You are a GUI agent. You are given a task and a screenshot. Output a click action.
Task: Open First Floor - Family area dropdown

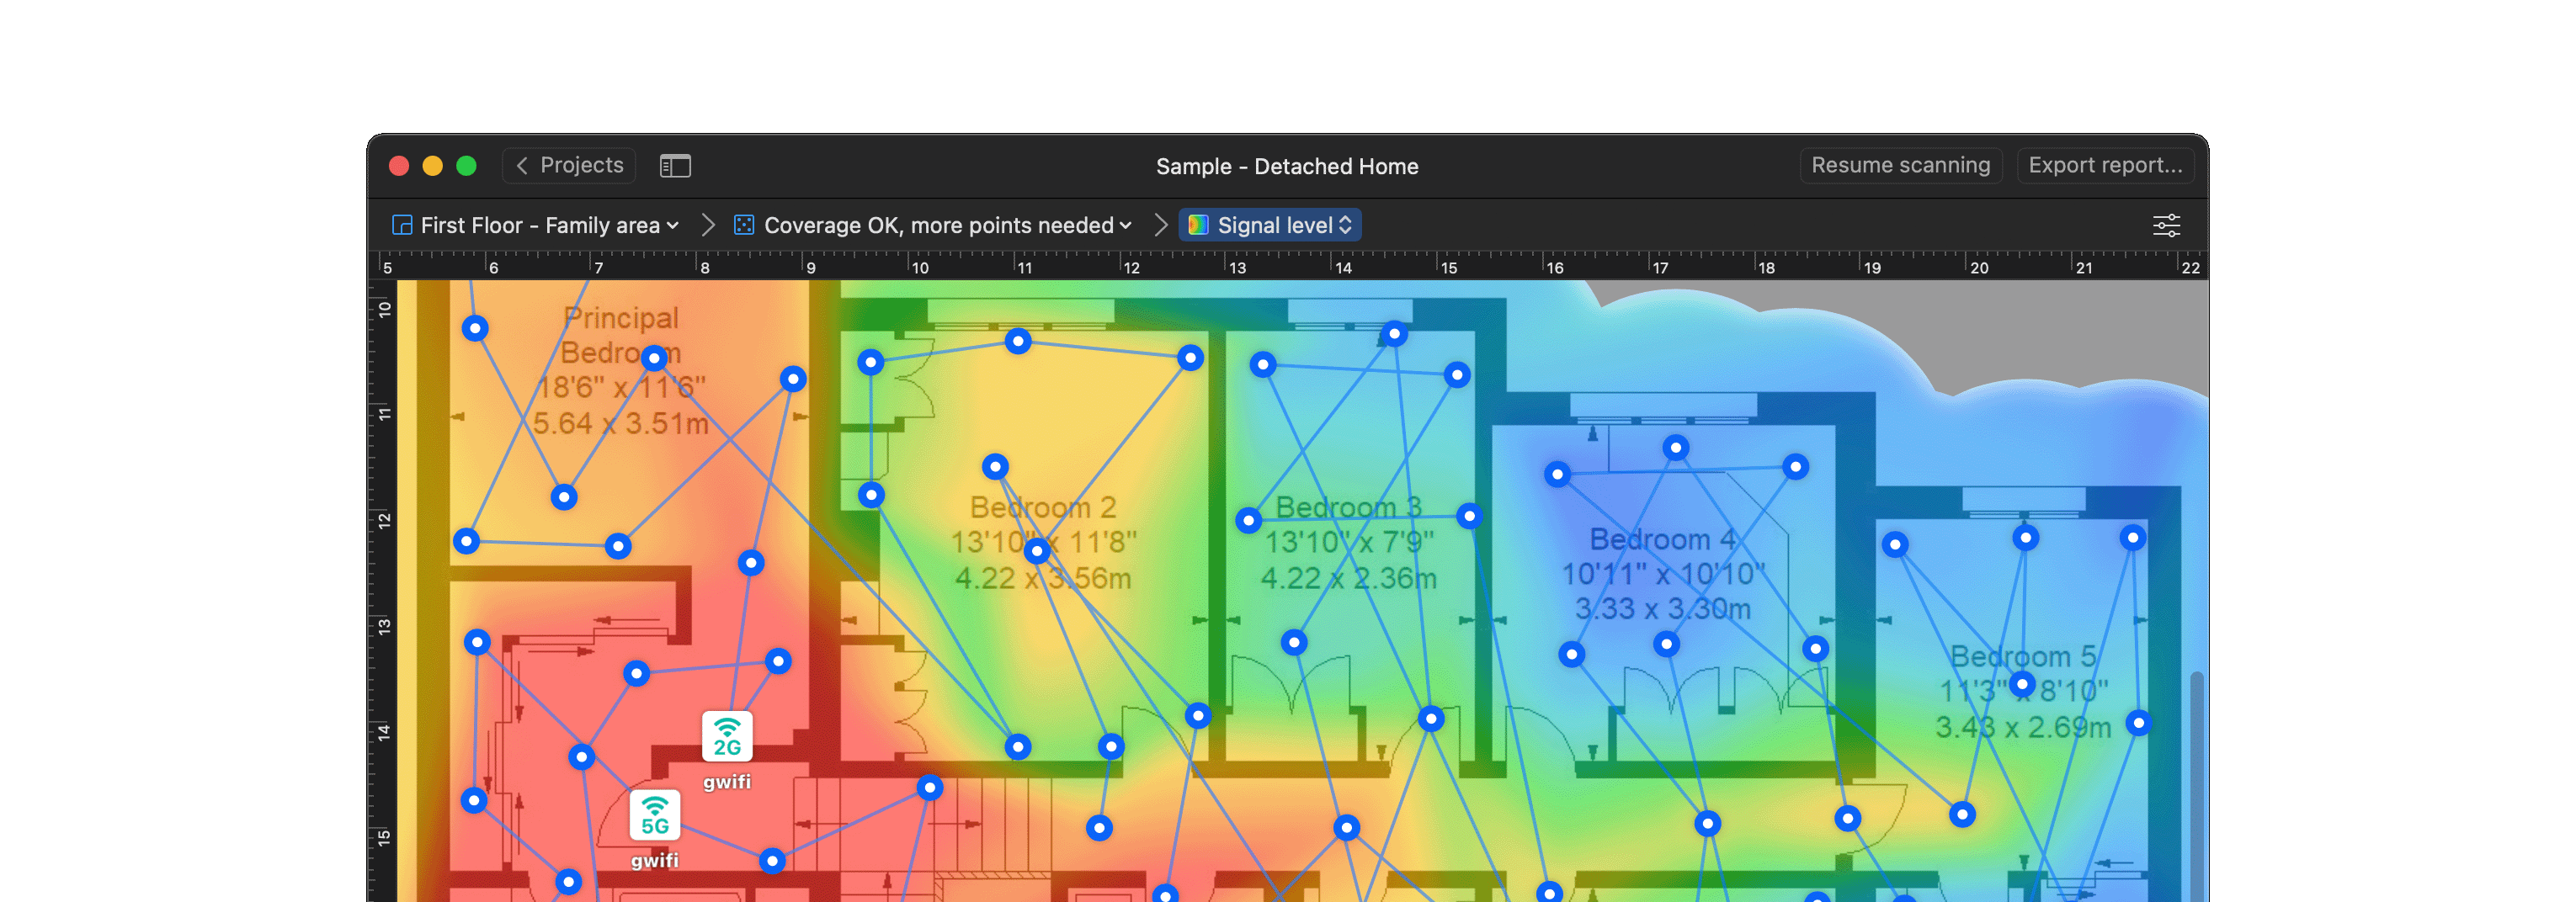537,225
